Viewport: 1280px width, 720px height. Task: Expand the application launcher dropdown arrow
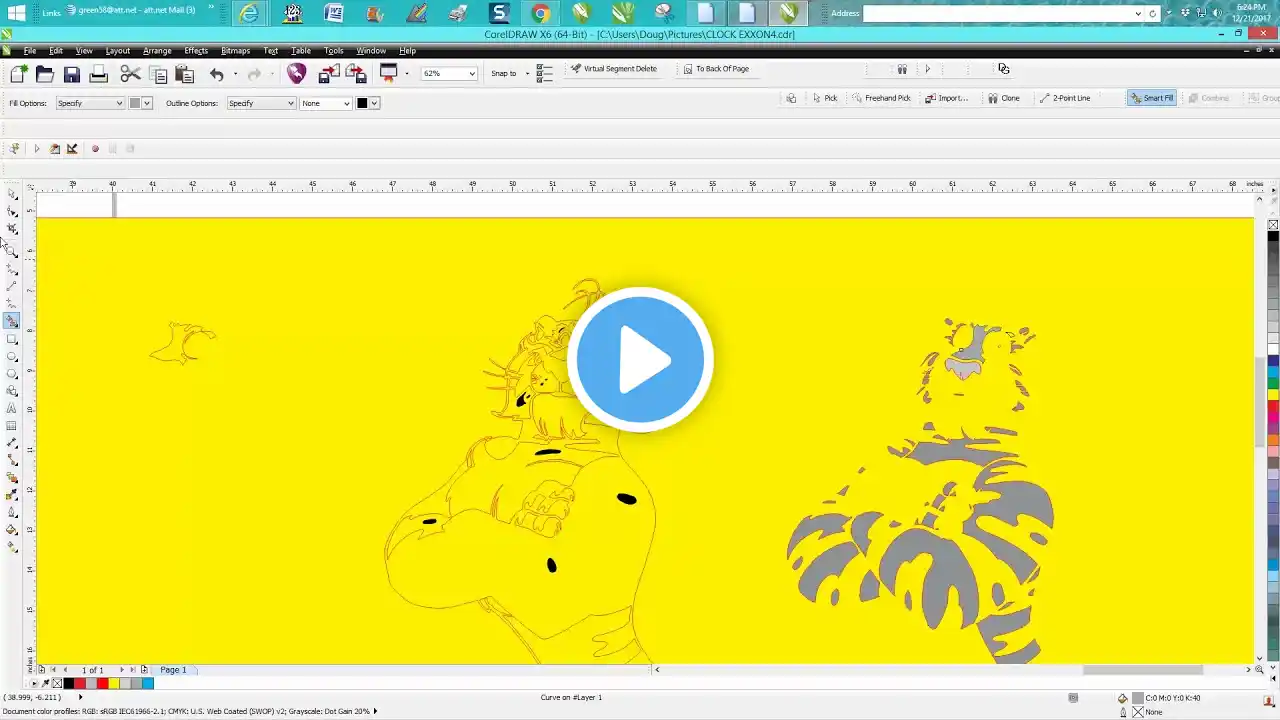[x=407, y=74]
